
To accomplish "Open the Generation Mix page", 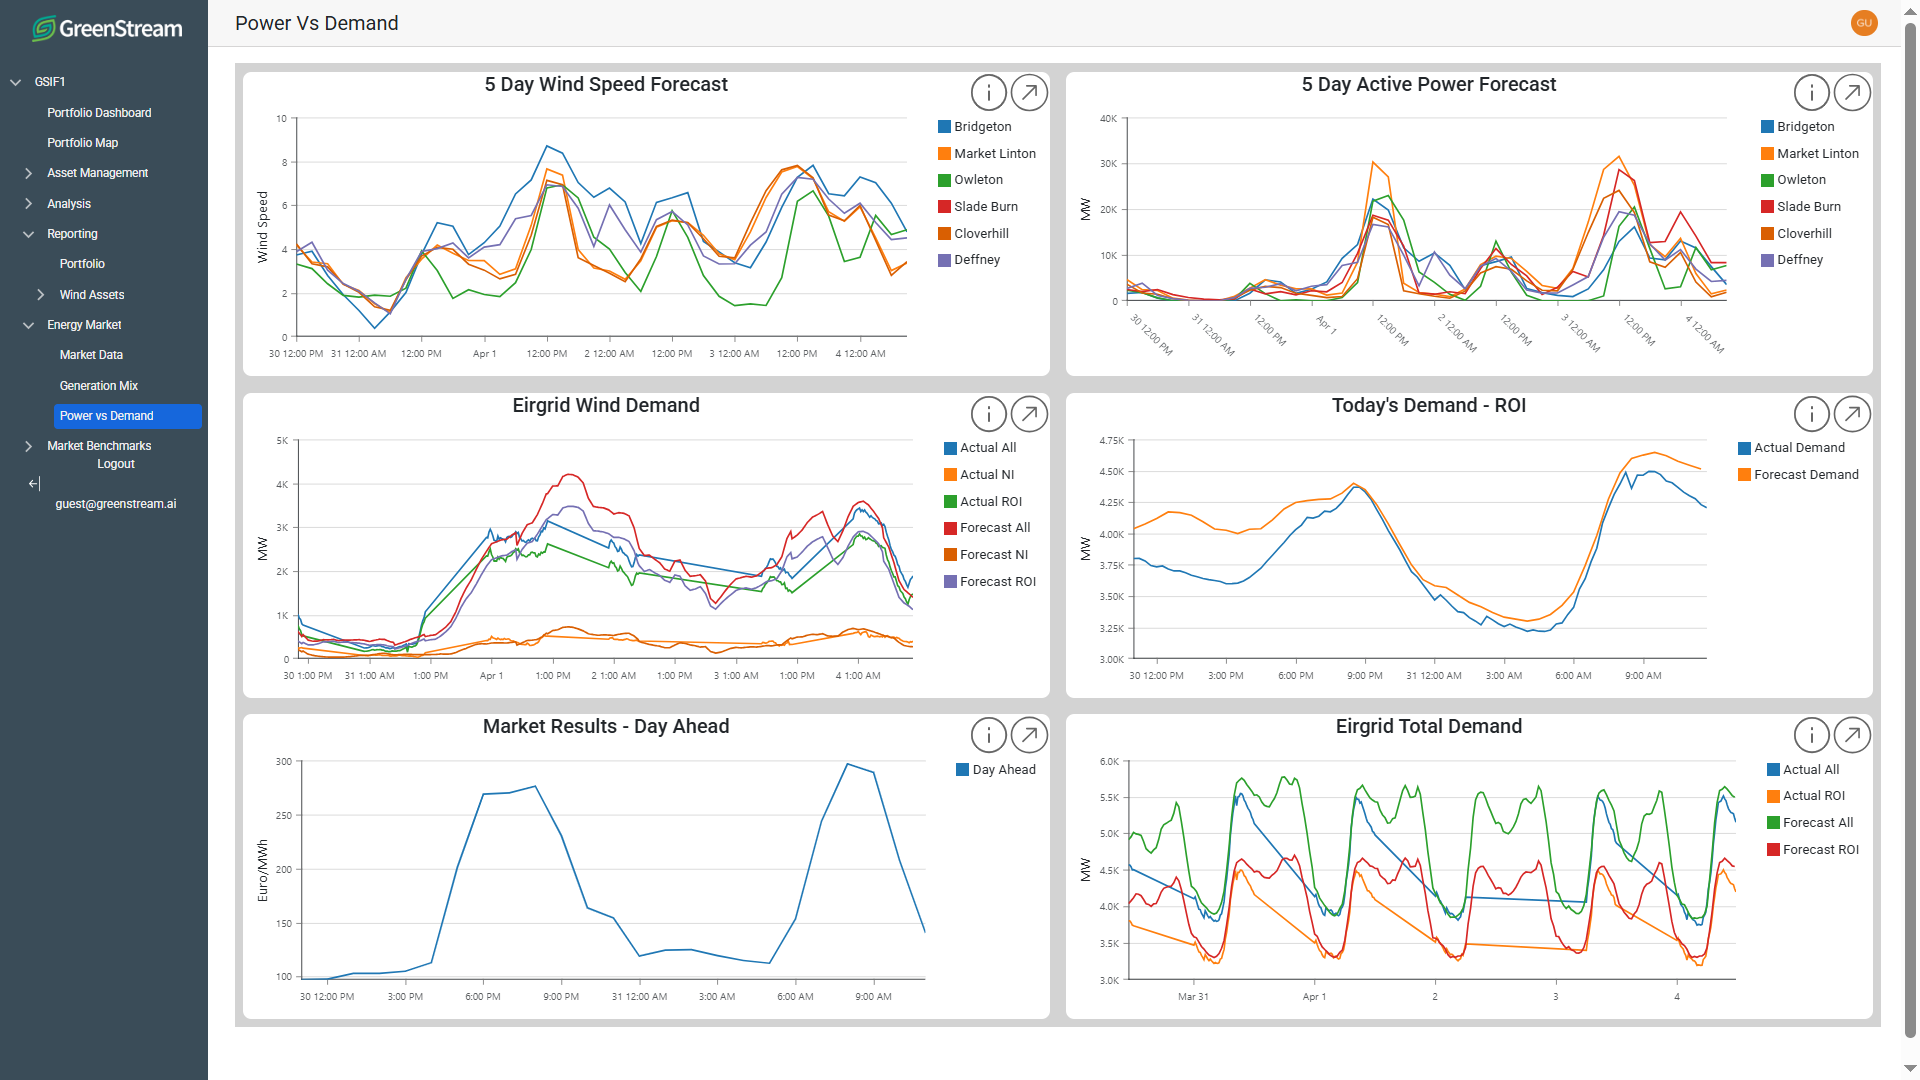I will [98, 386].
